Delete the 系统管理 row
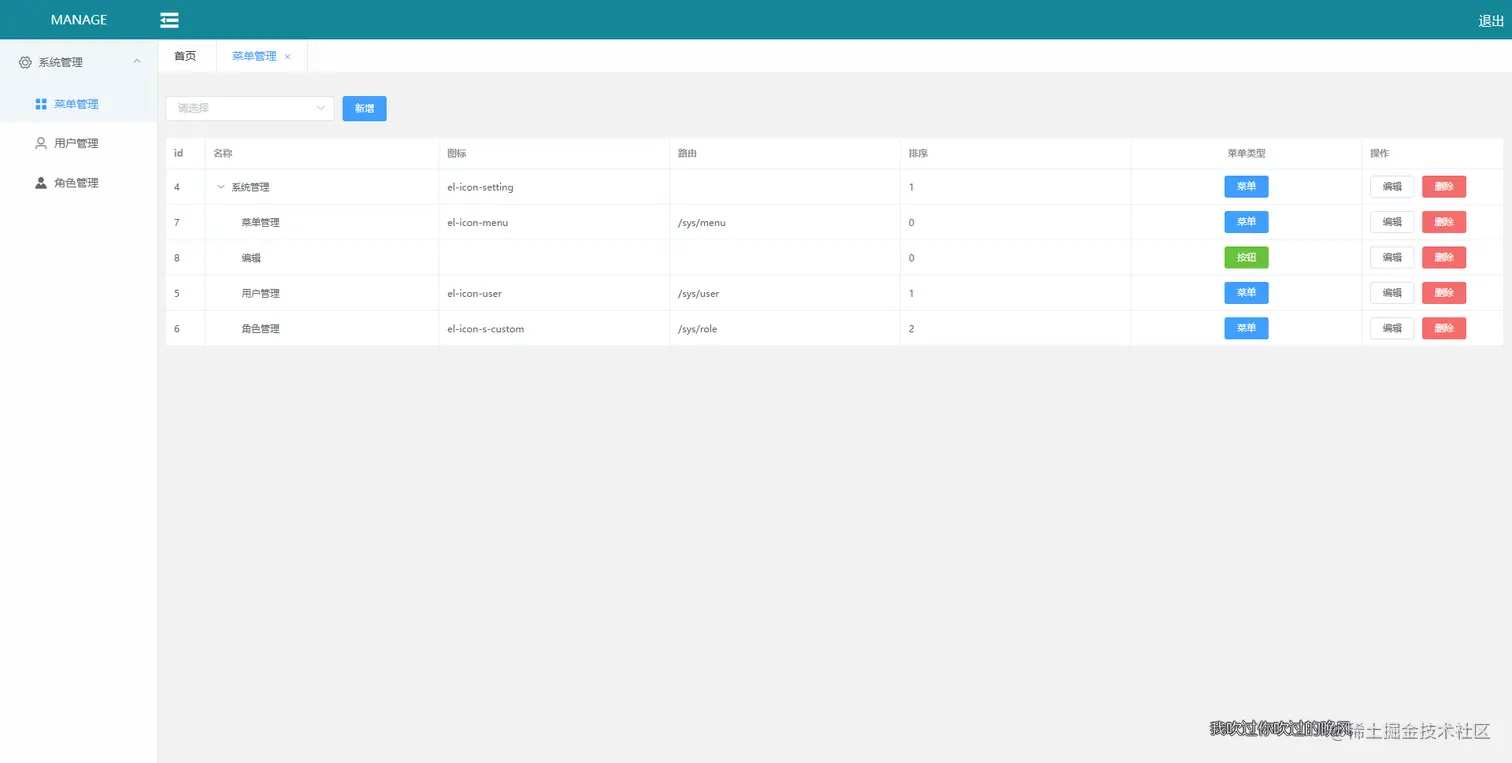Viewport: 1512px width, 763px height. coord(1444,186)
